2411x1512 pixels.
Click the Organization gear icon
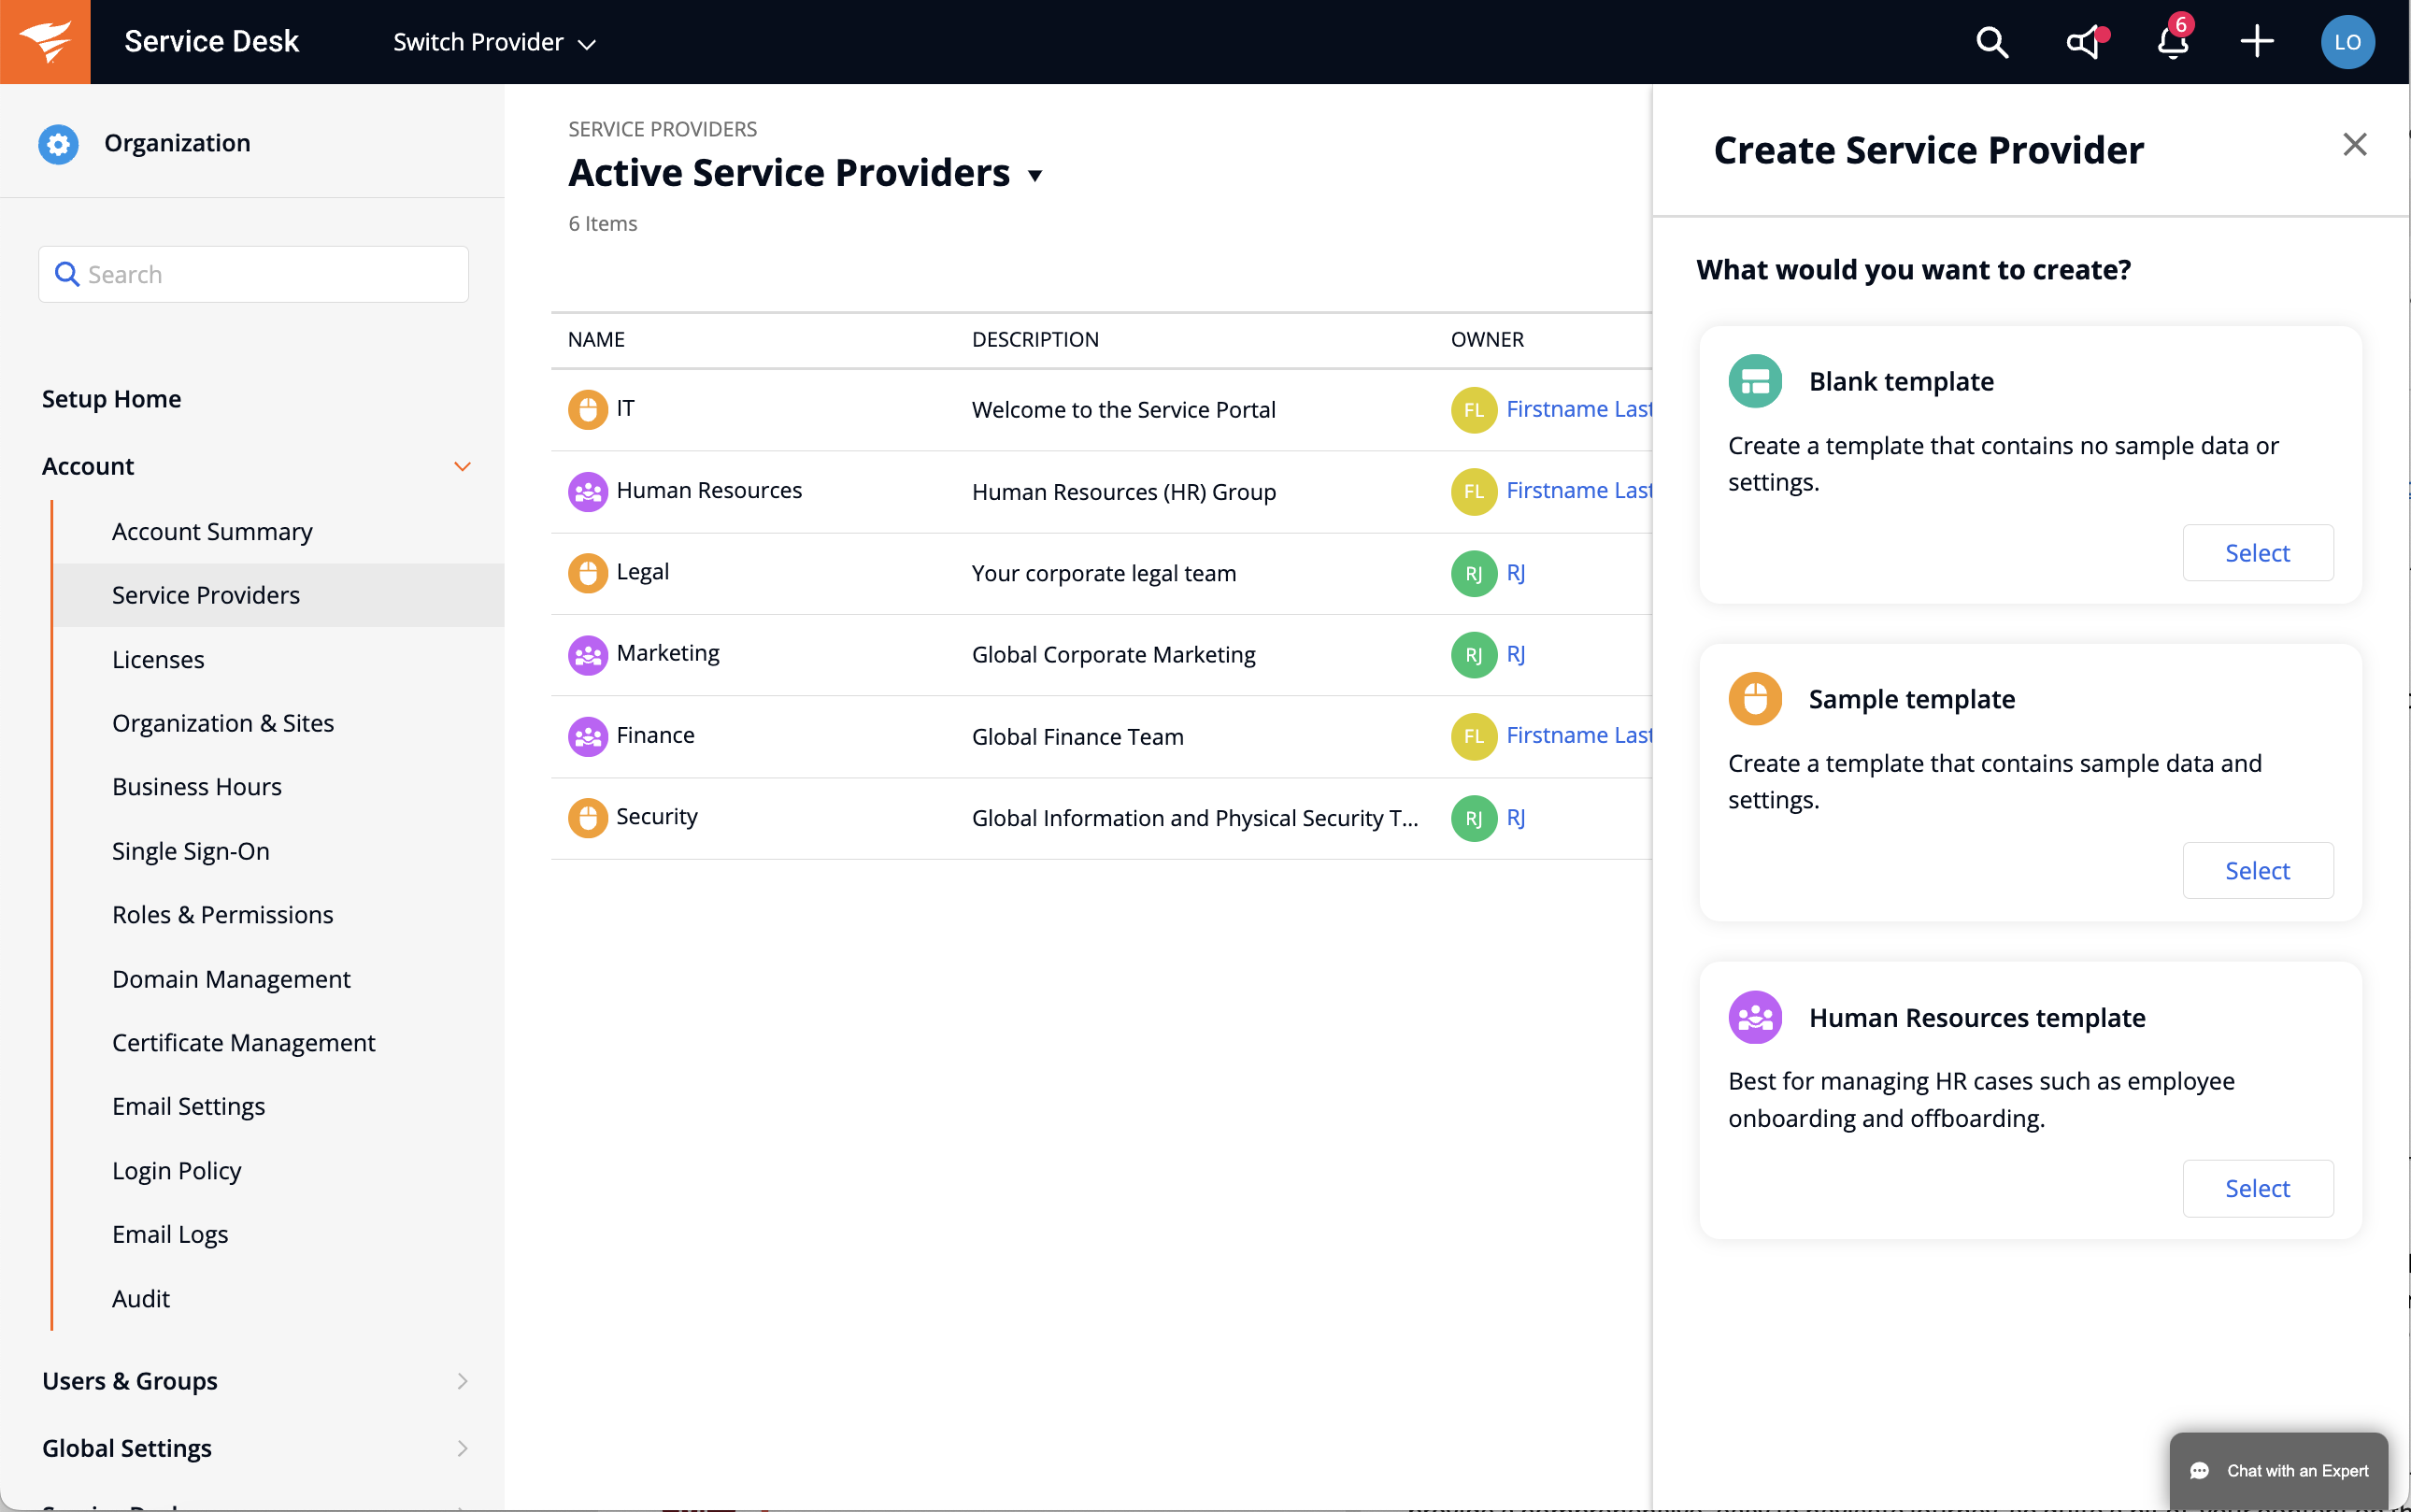(x=58, y=144)
